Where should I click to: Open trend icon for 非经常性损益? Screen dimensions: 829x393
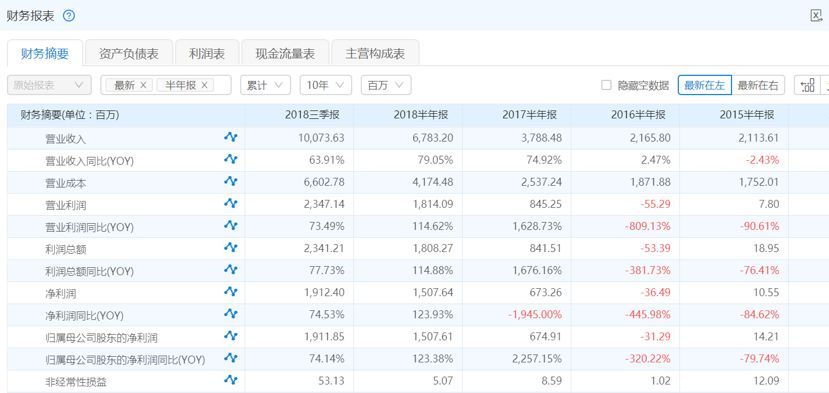pyautogui.click(x=231, y=380)
